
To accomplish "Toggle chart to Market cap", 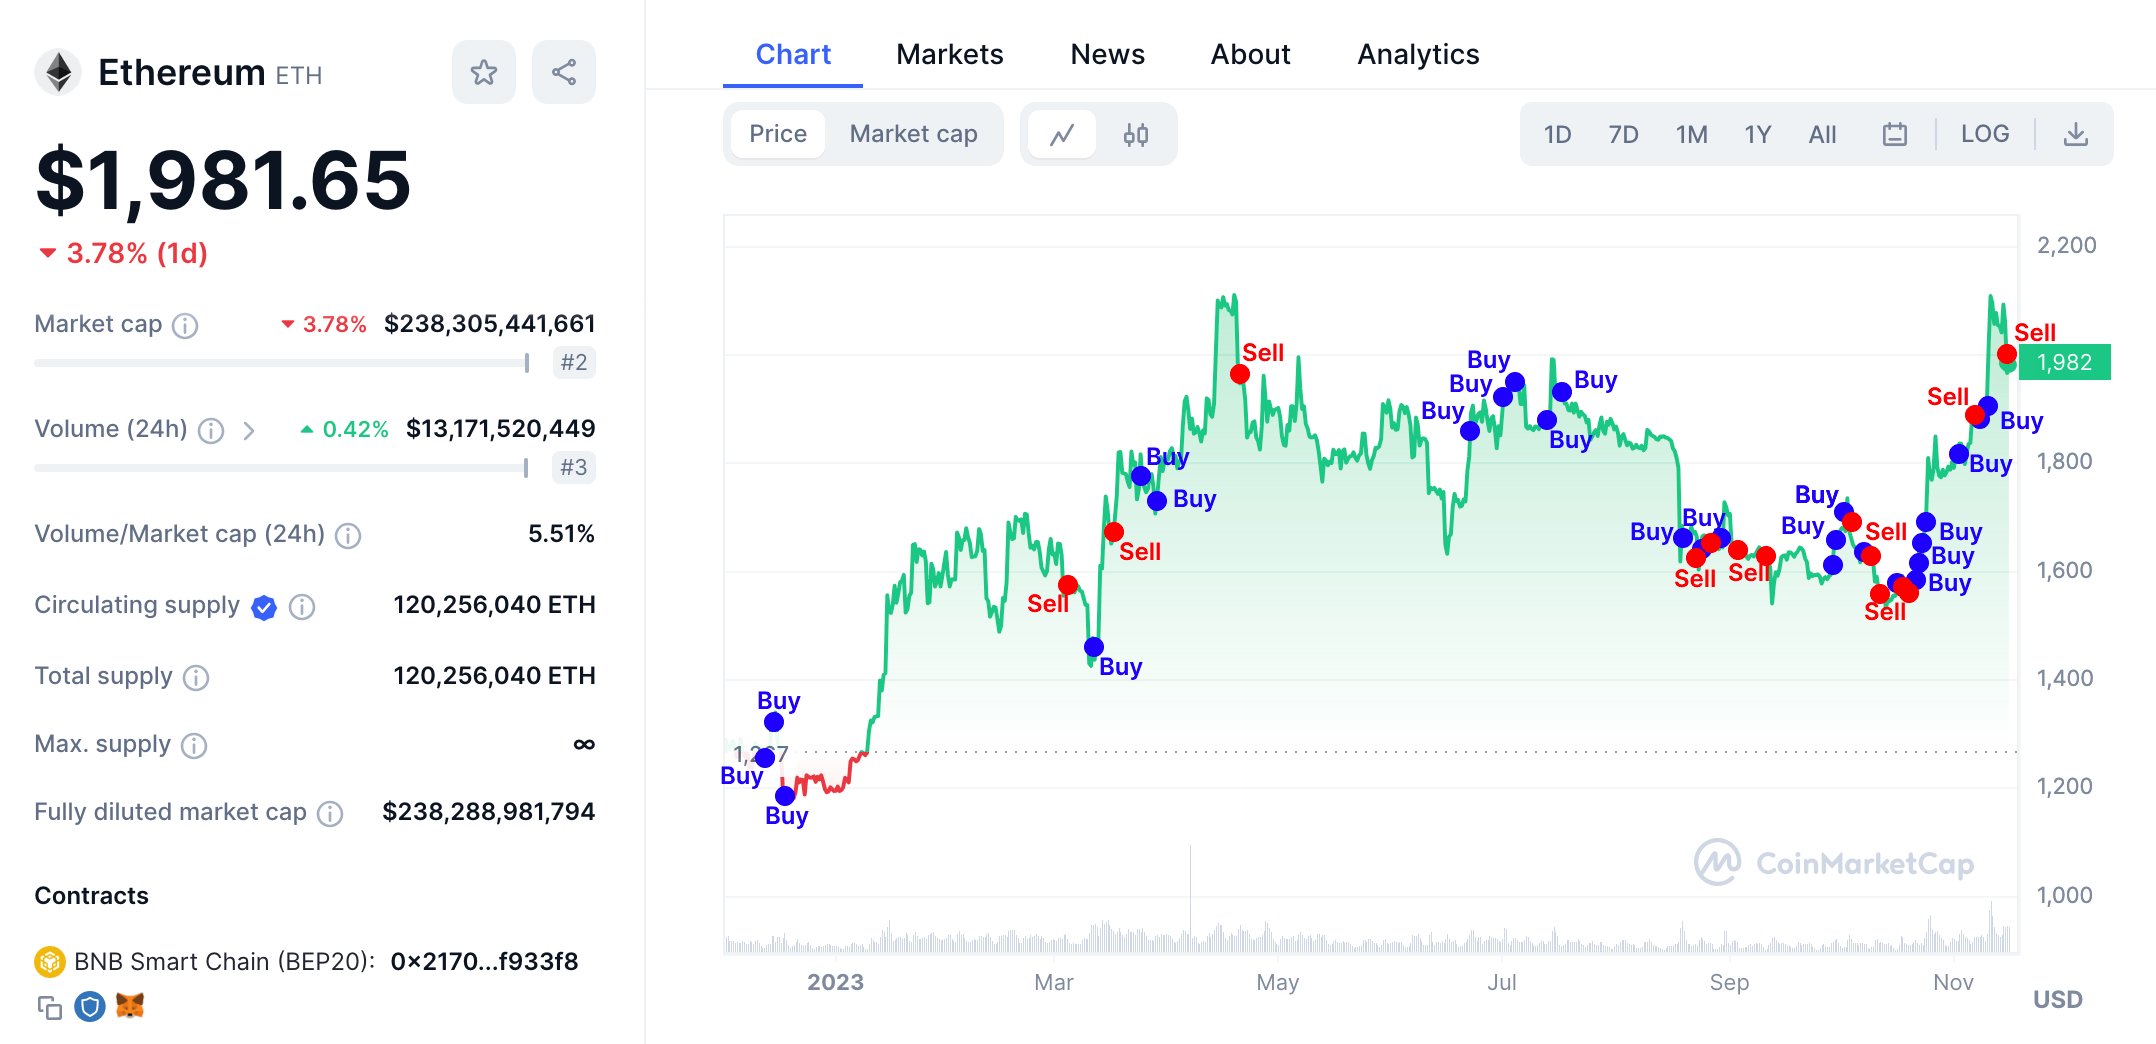I will pos(913,134).
